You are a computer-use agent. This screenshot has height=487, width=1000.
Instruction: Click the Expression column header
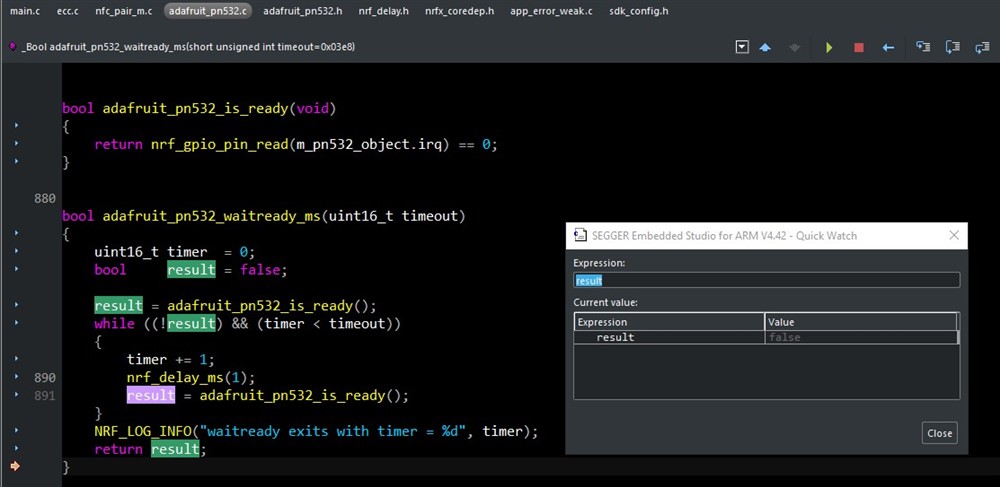coord(669,322)
